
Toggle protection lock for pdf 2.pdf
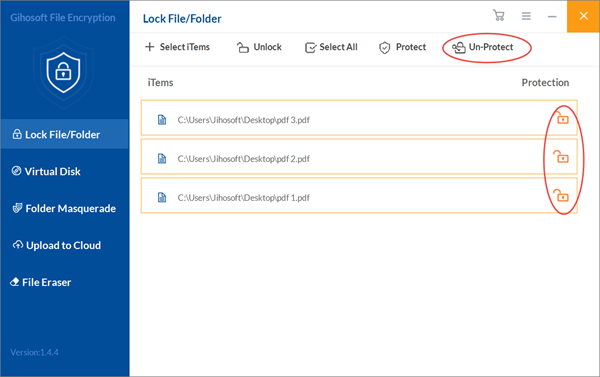[561, 157]
